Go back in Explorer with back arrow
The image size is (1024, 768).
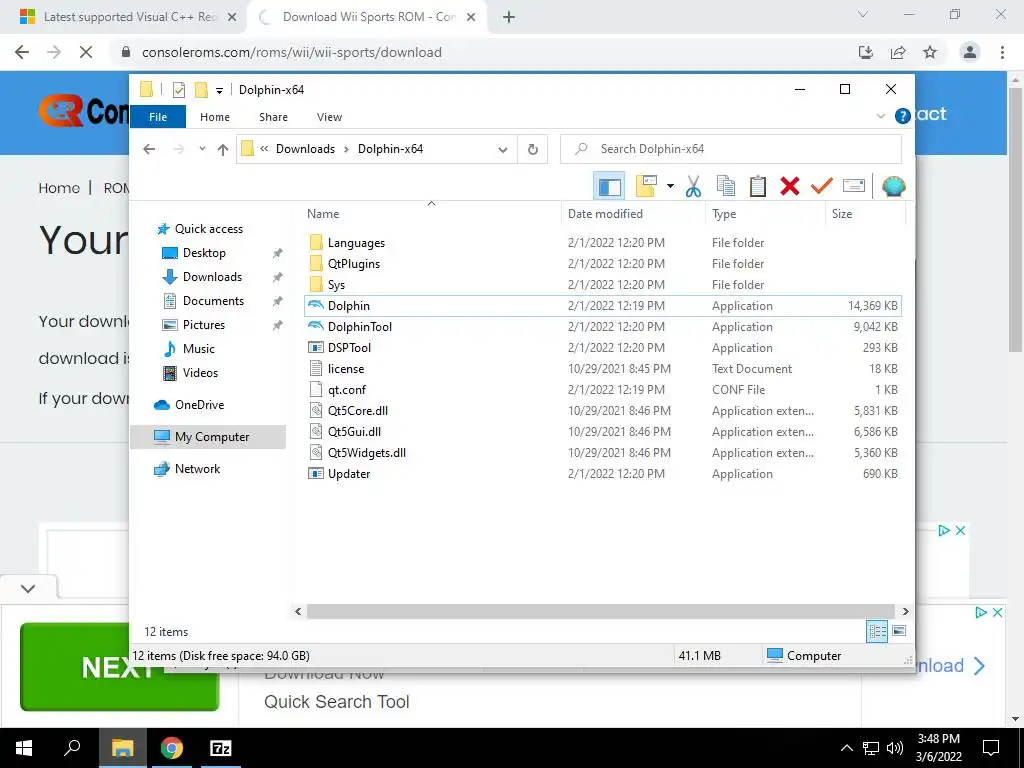[x=149, y=149]
